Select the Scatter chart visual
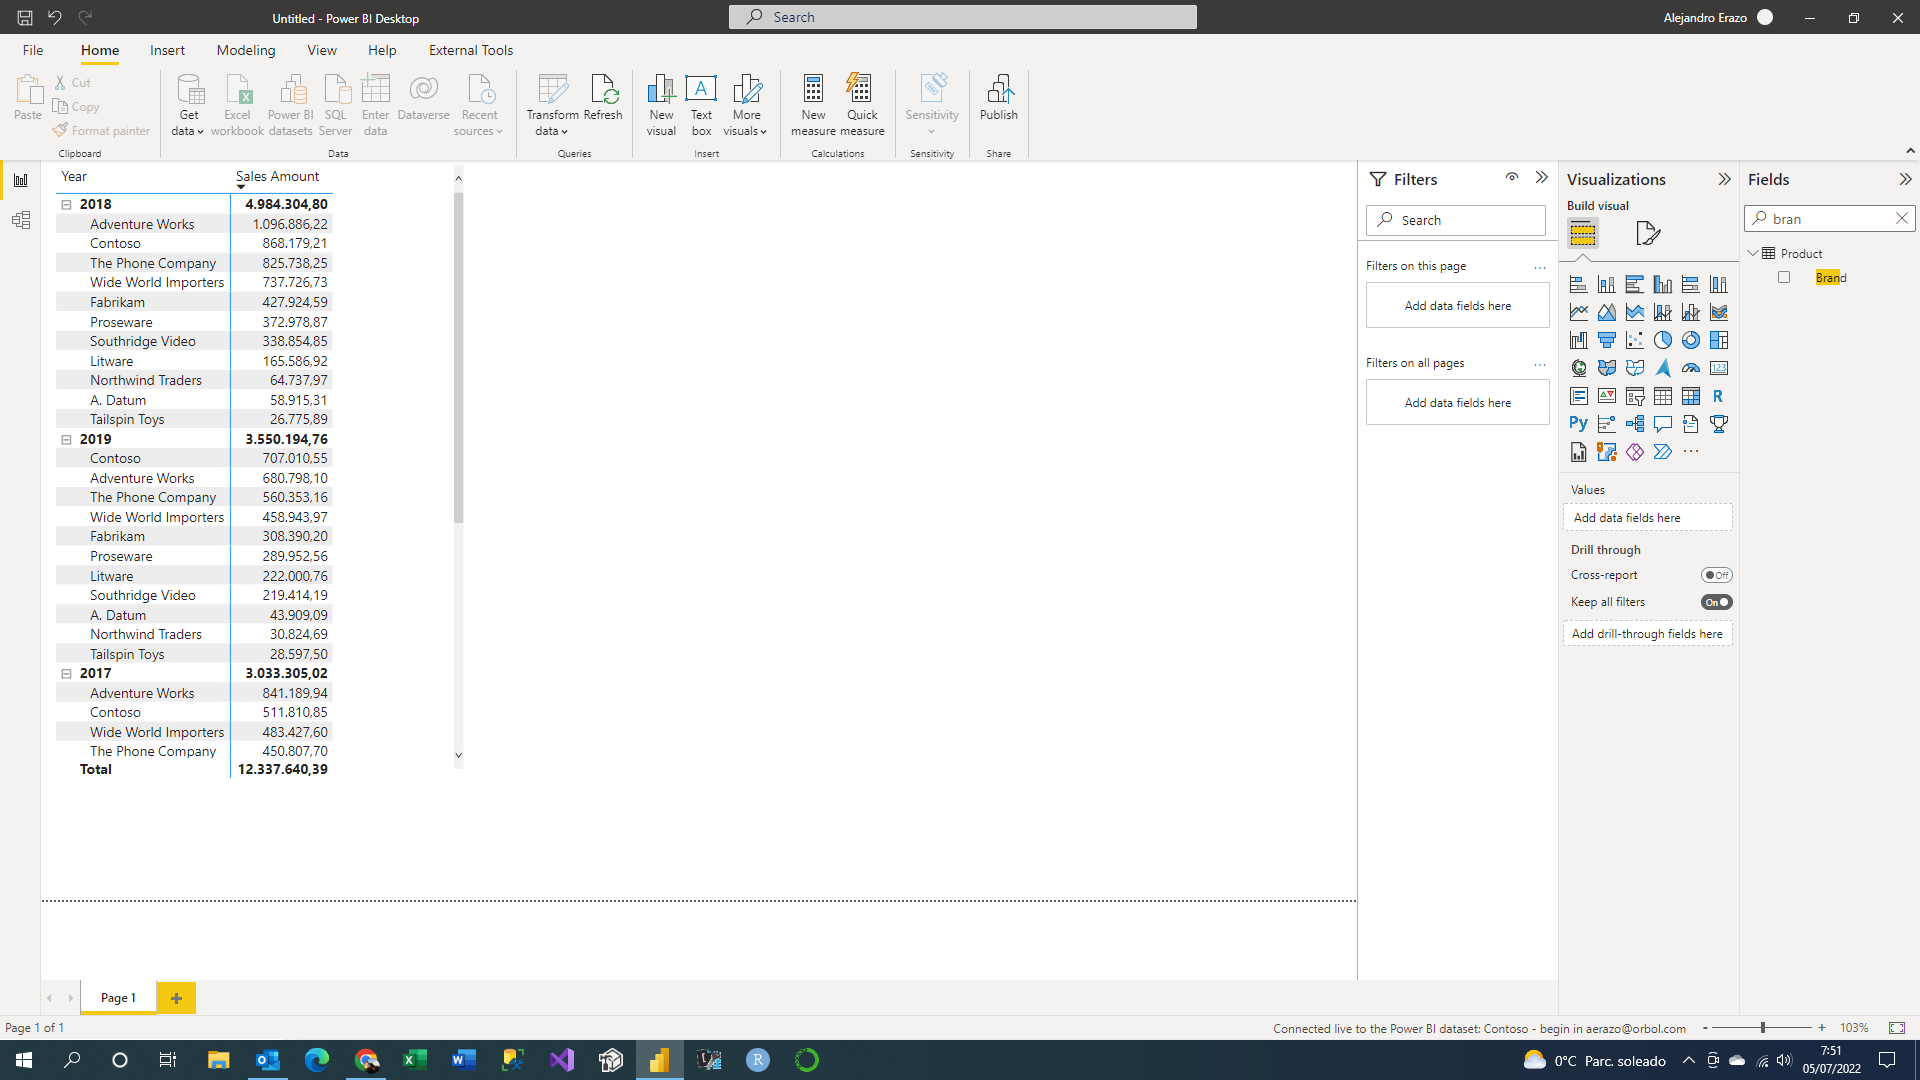The width and height of the screenshot is (1920, 1080). (1634, 340)
